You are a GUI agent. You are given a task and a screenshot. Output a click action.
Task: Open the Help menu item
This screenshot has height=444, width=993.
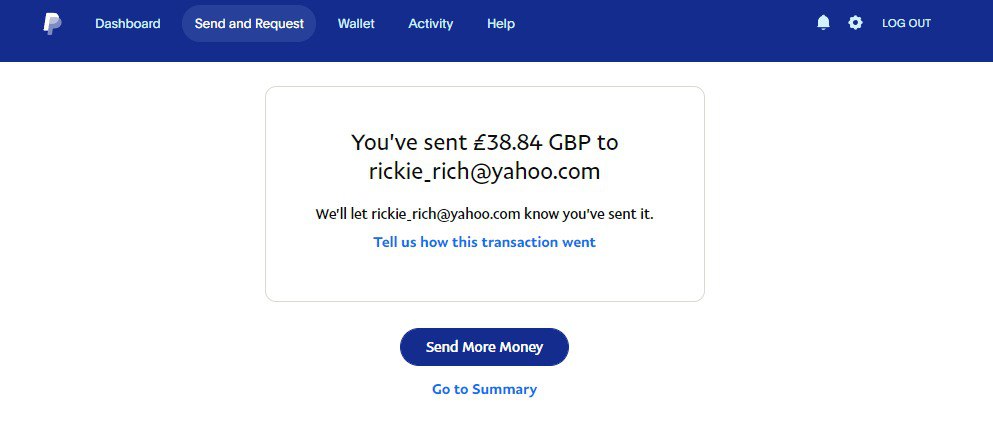tap(501, 23)
